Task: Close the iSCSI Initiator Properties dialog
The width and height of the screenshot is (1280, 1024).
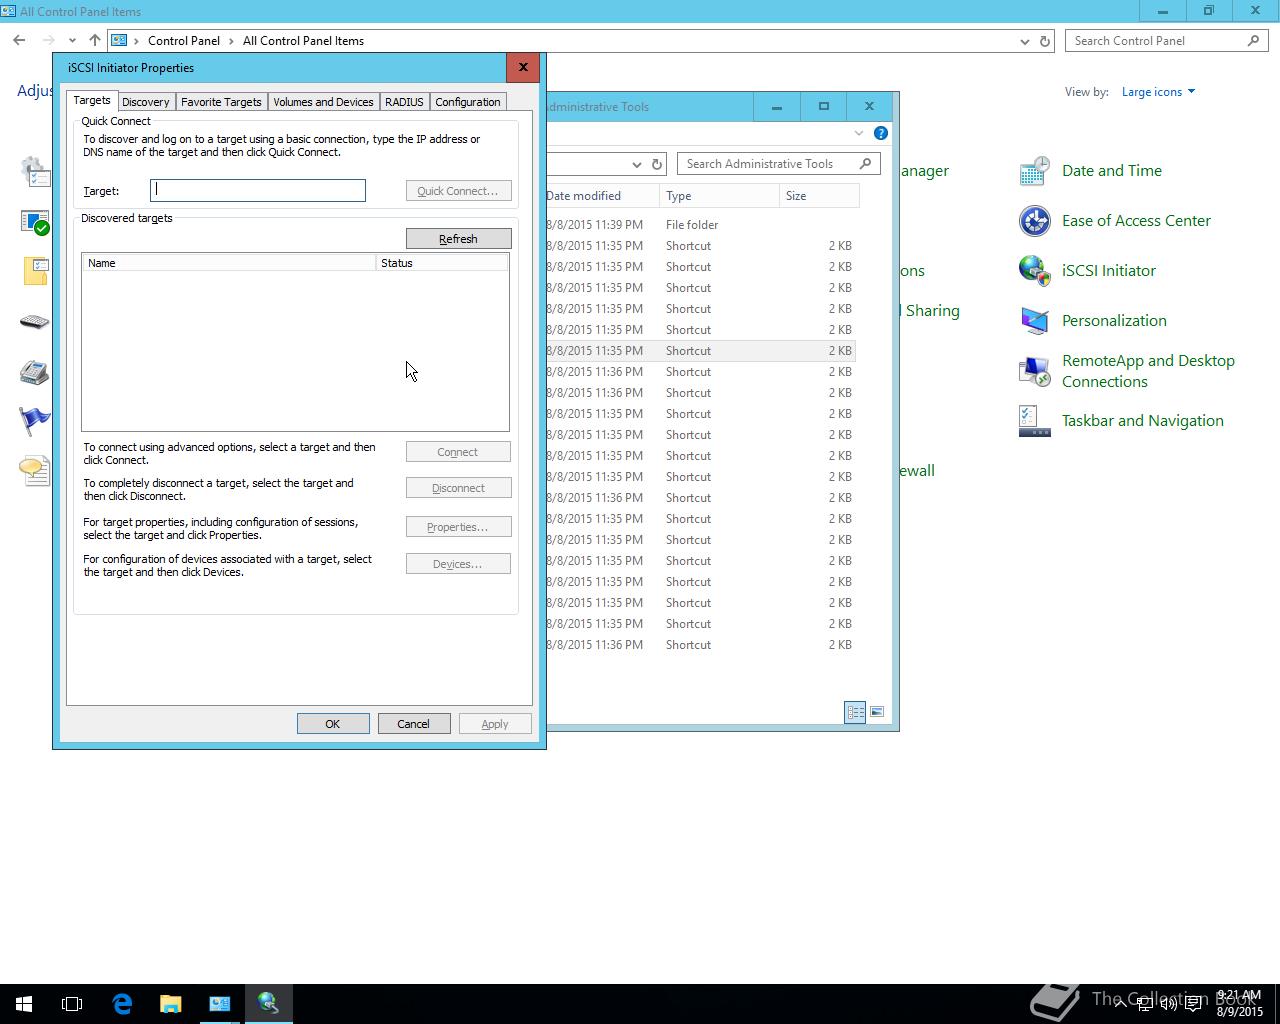Action: (523, 68)
